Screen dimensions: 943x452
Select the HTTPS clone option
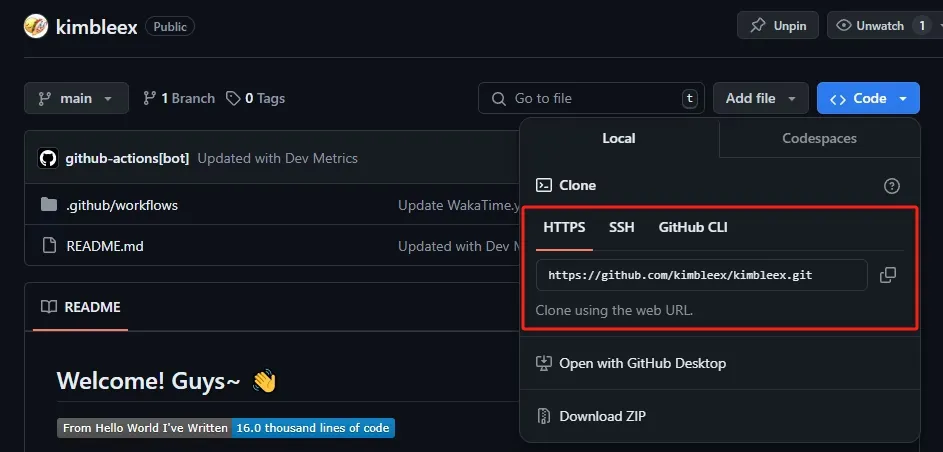564,227
